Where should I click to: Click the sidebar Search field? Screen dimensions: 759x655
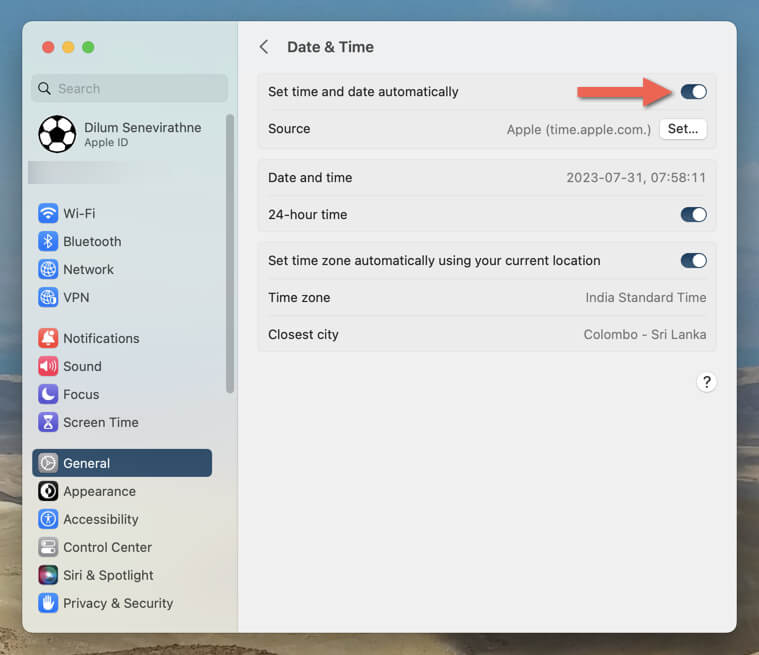point(130,88)
